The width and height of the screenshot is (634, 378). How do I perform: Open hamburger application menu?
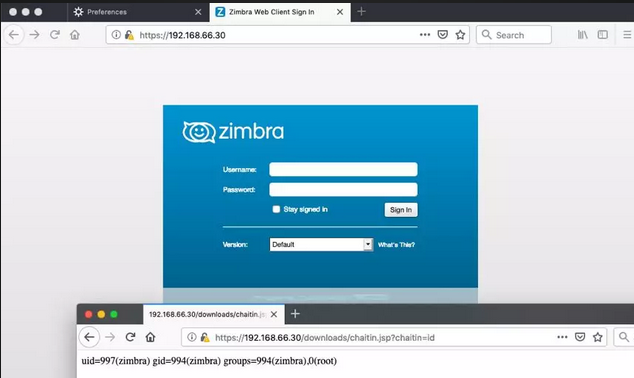627,35
